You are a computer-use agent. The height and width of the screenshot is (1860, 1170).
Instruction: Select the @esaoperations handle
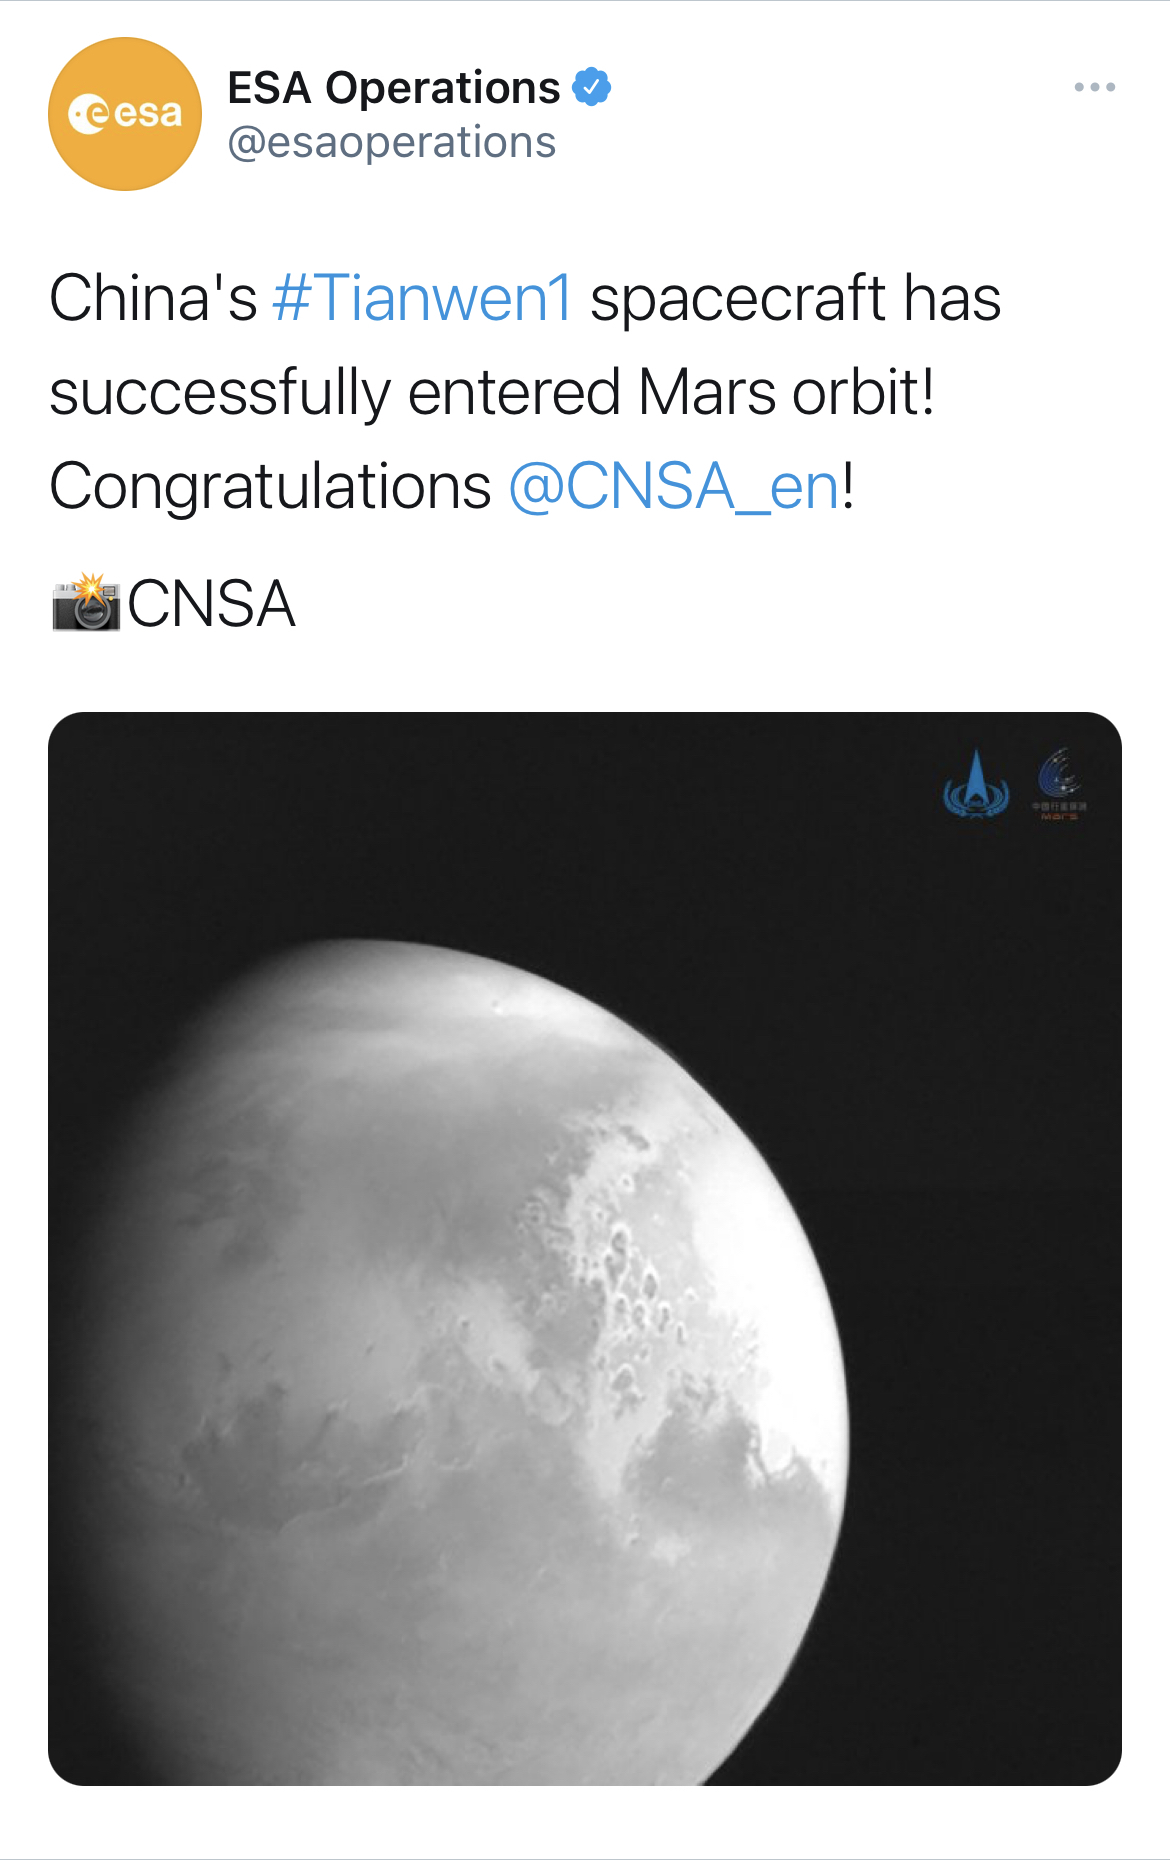click(391, 143)
